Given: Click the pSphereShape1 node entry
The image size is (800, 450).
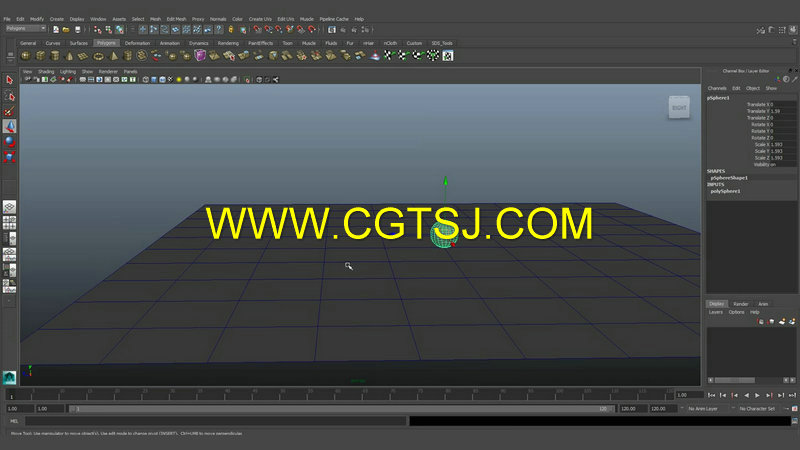Looking at the screenshot, I should pyautogui.click(x=729, y=178).
